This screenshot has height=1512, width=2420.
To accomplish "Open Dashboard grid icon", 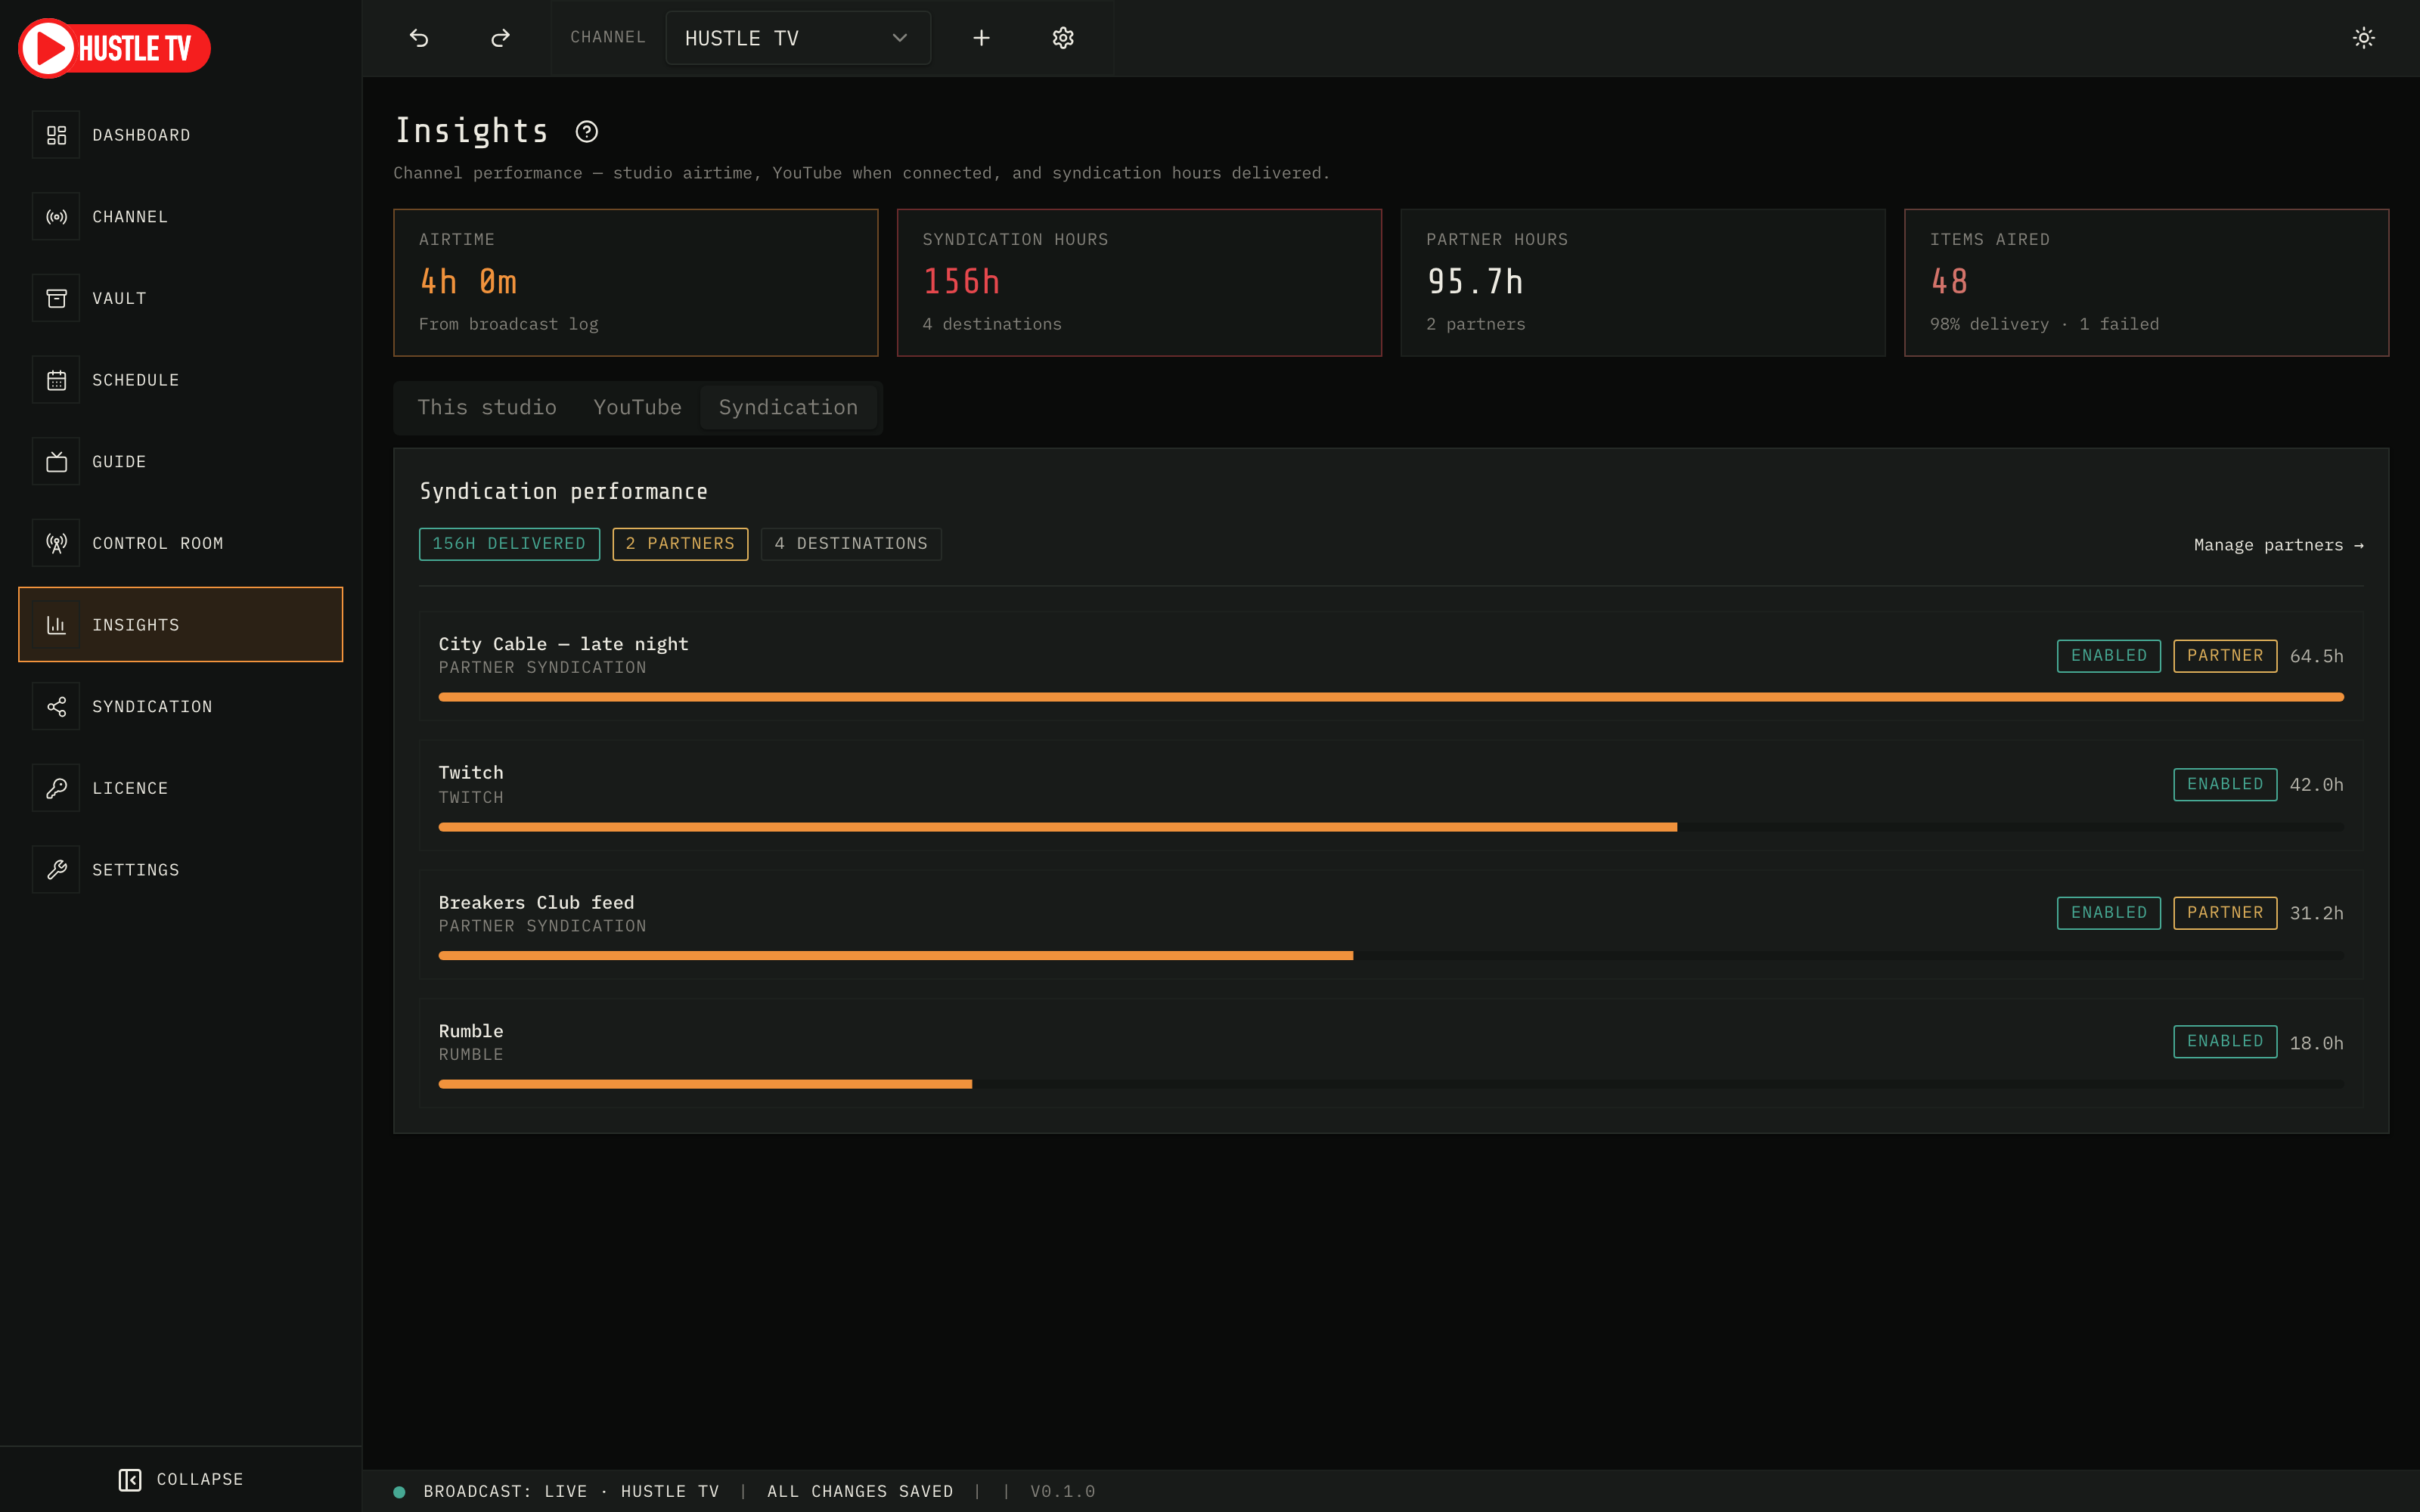I will click(56, 135).
